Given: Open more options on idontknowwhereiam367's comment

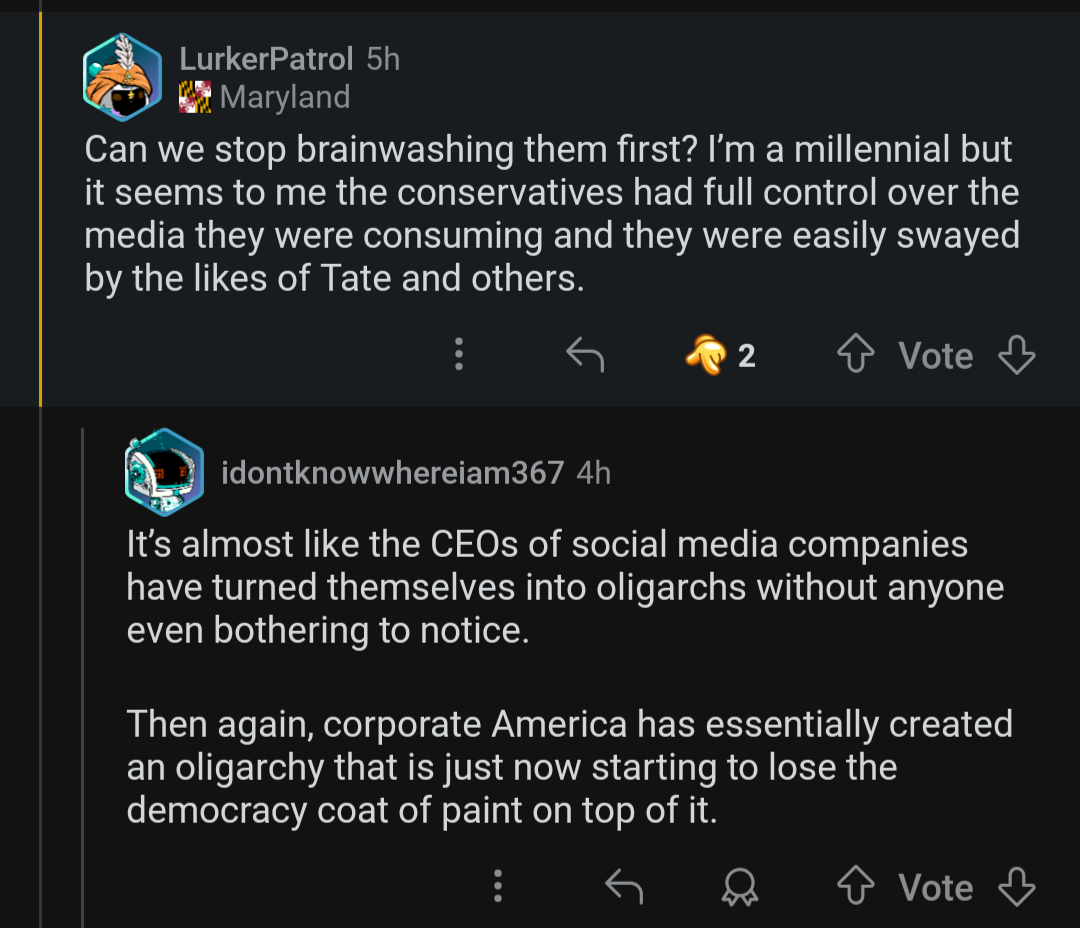Looking at the screenshot, I should point(499,887).
